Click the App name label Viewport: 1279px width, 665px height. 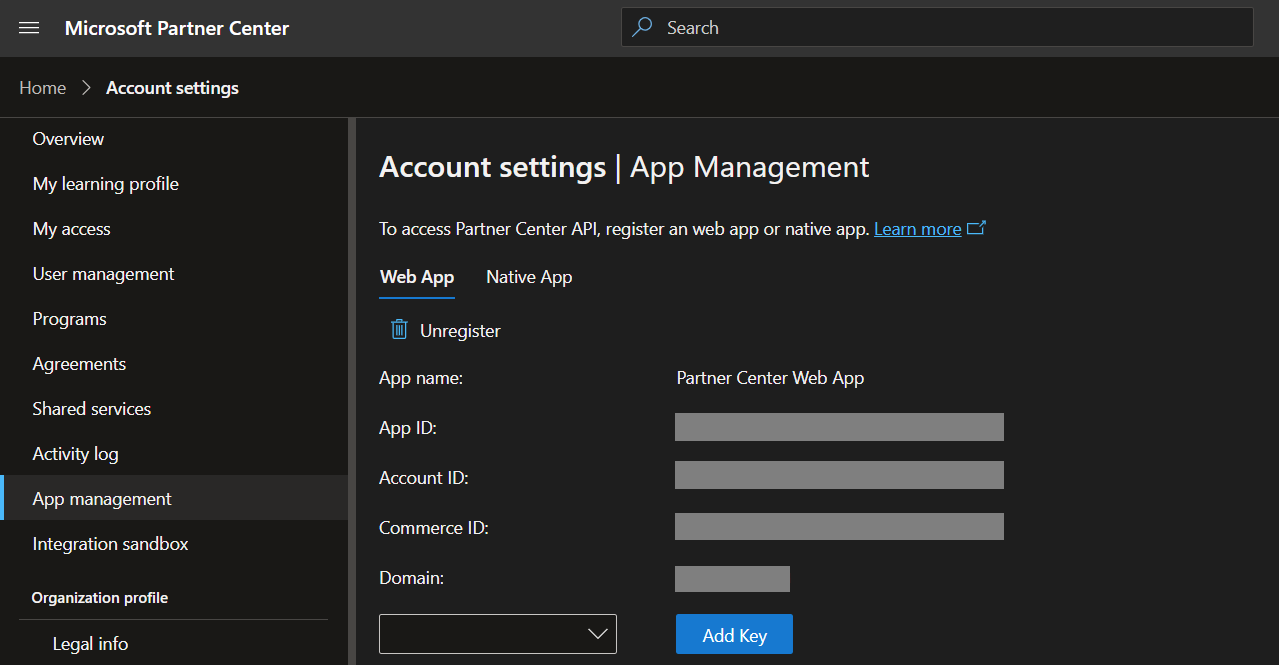[421, 378]
